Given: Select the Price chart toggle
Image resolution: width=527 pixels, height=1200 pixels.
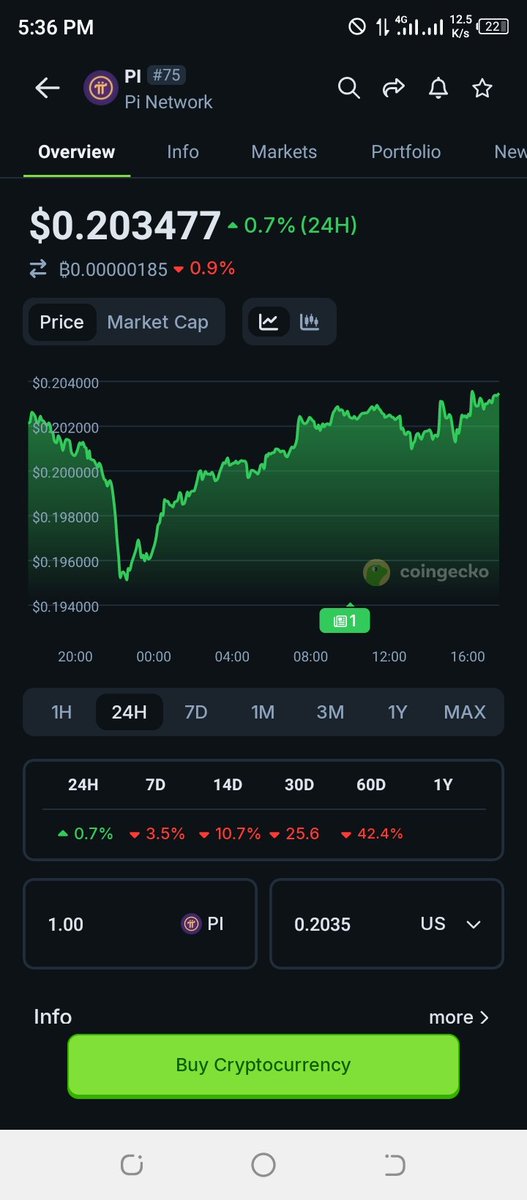Looking at the screenshot, I should coord(62,322).
